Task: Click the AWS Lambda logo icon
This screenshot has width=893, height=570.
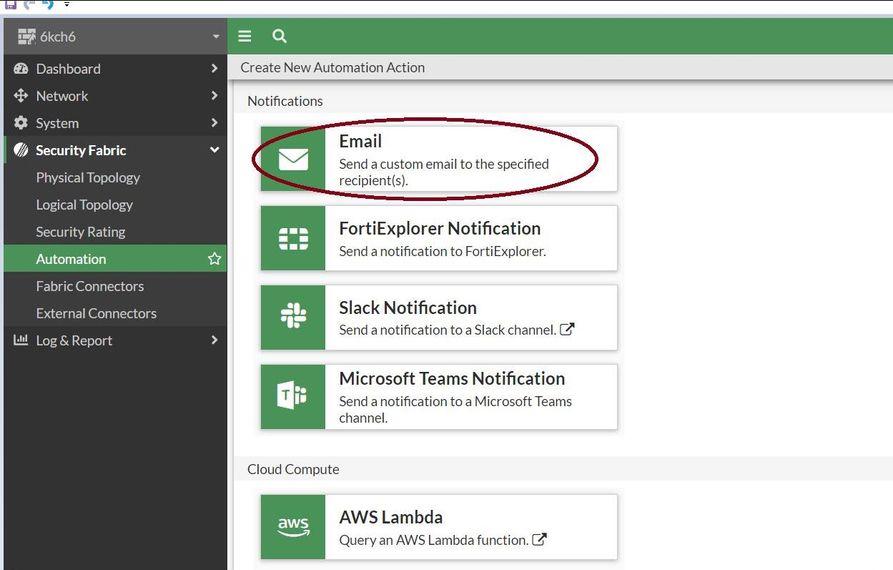Action: (293, 526)
